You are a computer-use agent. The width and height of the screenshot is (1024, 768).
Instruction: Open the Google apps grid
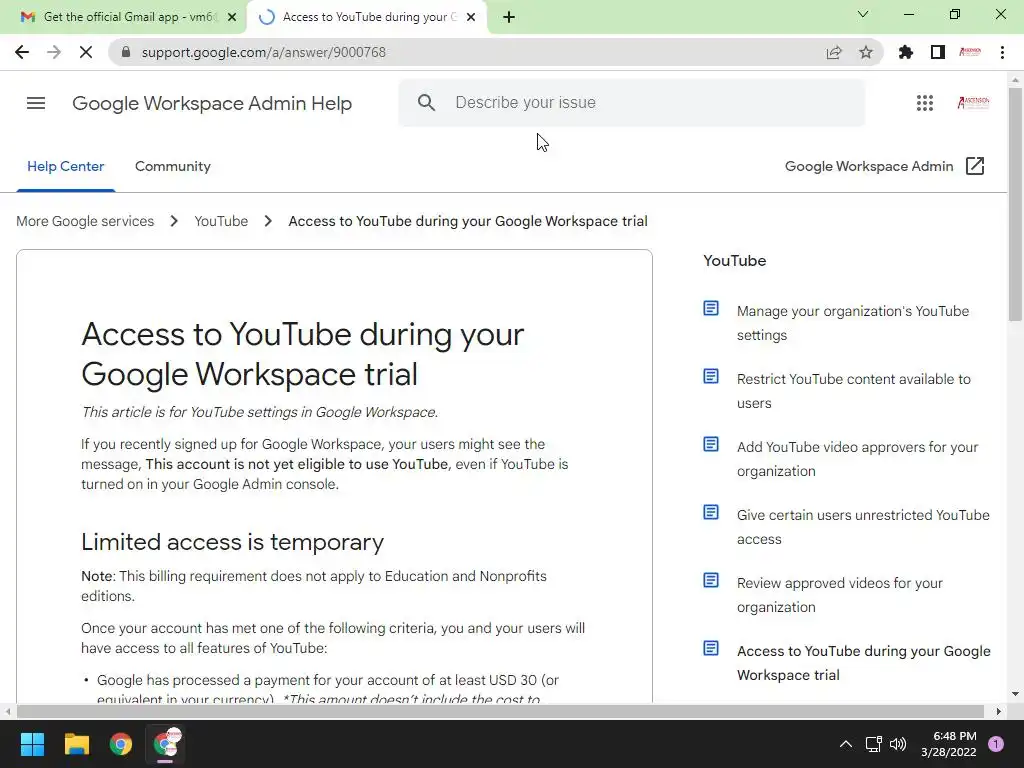click(925, 103)
